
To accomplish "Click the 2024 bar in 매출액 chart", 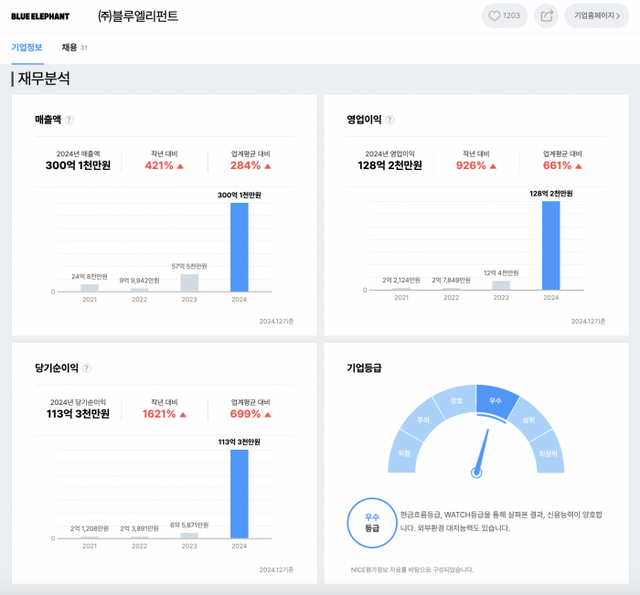I will (x=239, y=247).
